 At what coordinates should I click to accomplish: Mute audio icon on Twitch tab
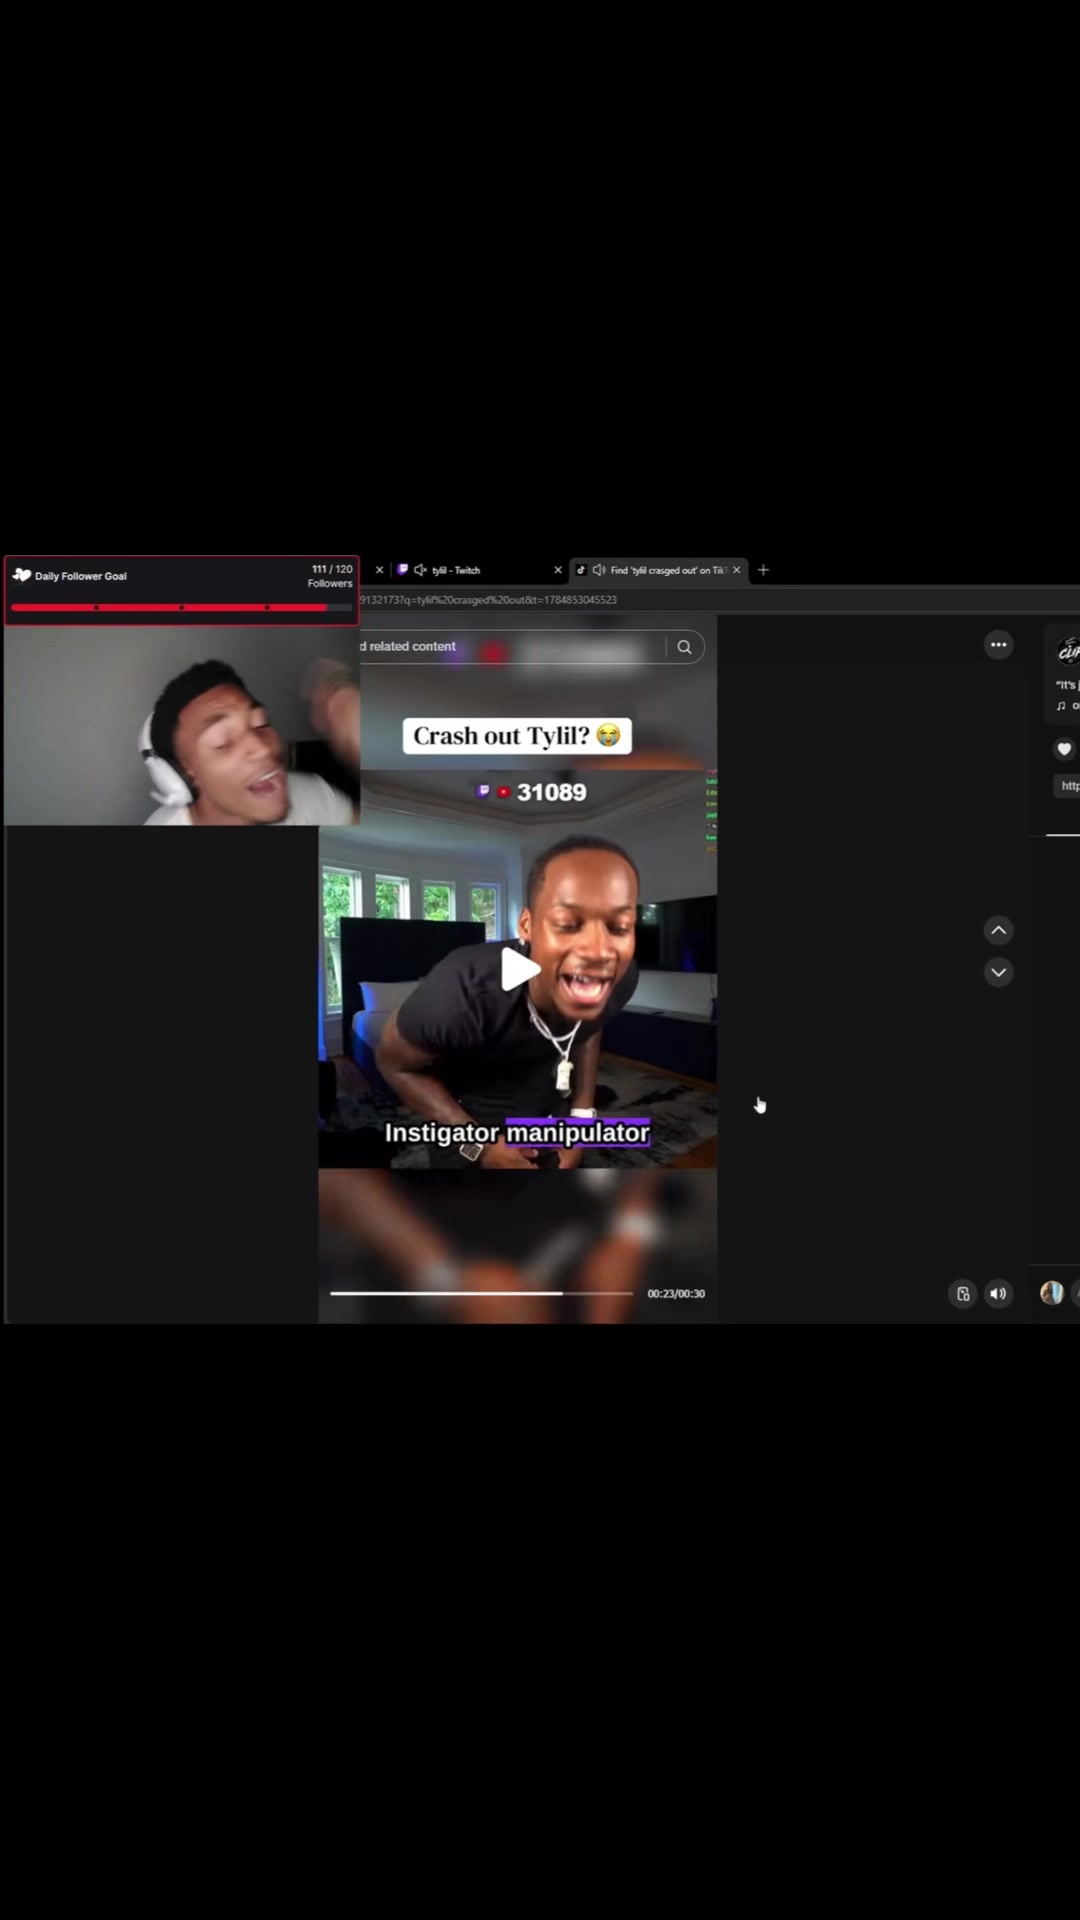pos(420,570)
